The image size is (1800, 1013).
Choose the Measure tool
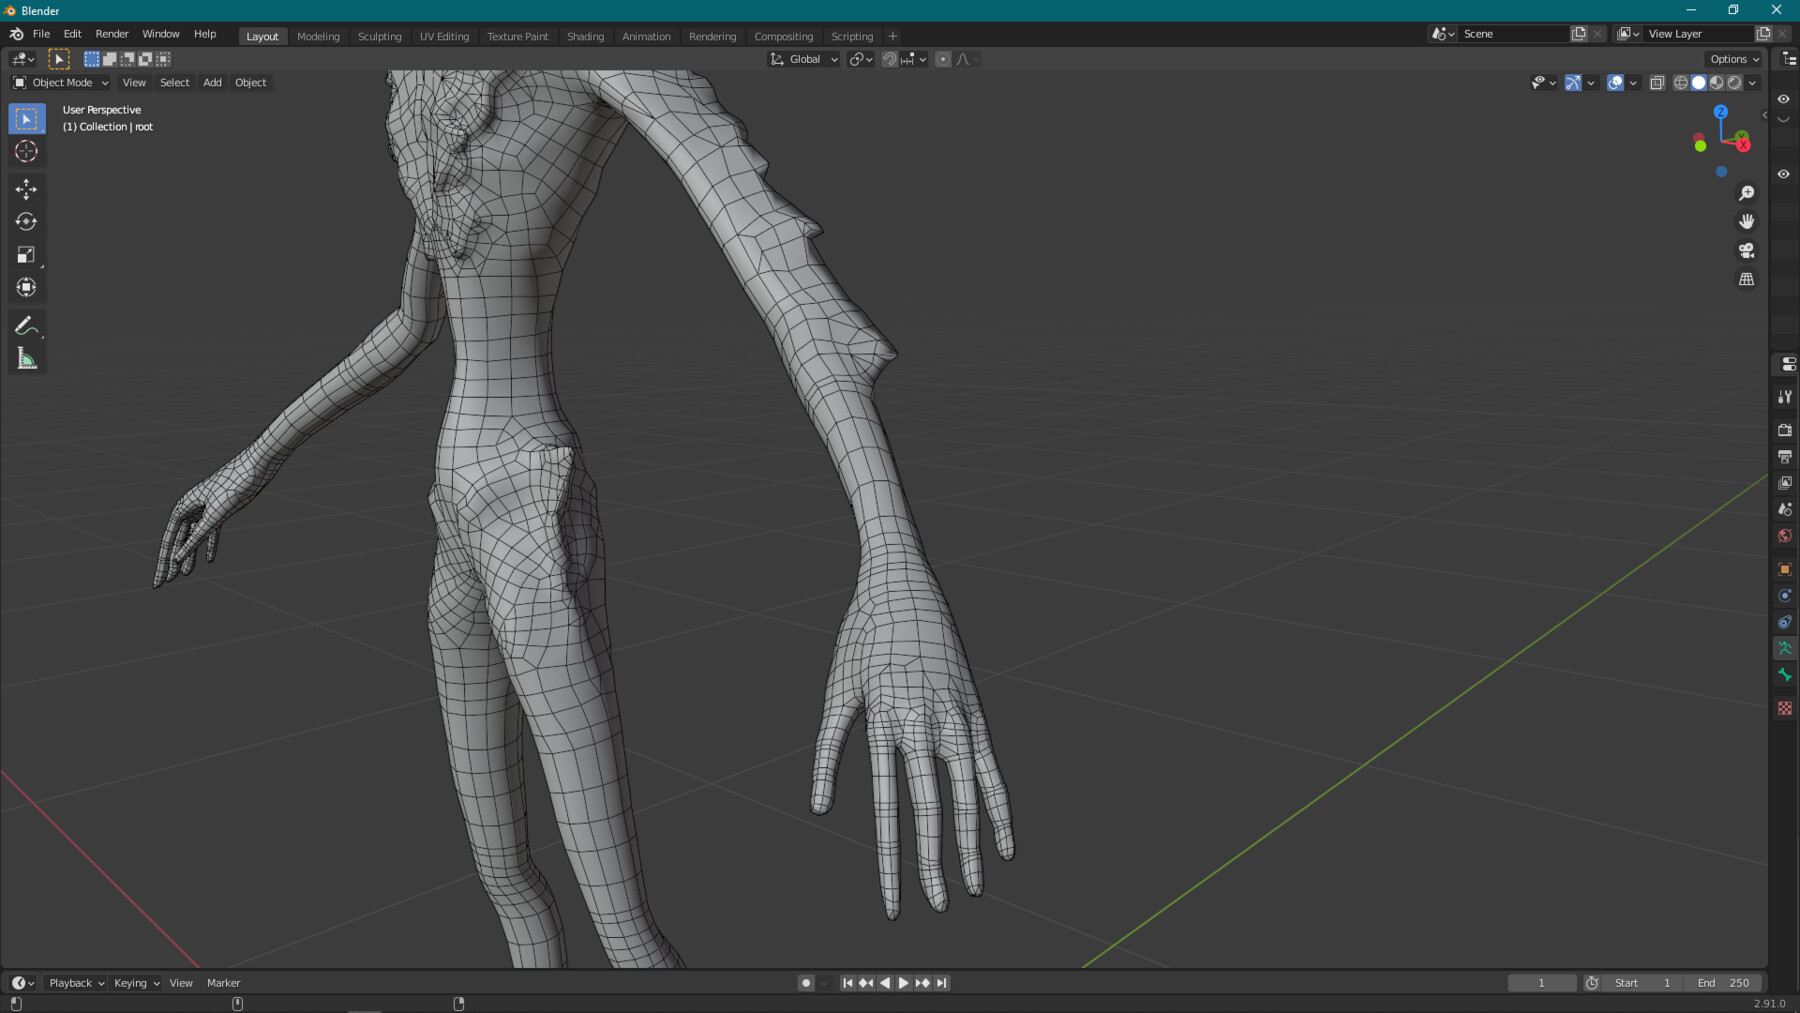pos(27,358)
